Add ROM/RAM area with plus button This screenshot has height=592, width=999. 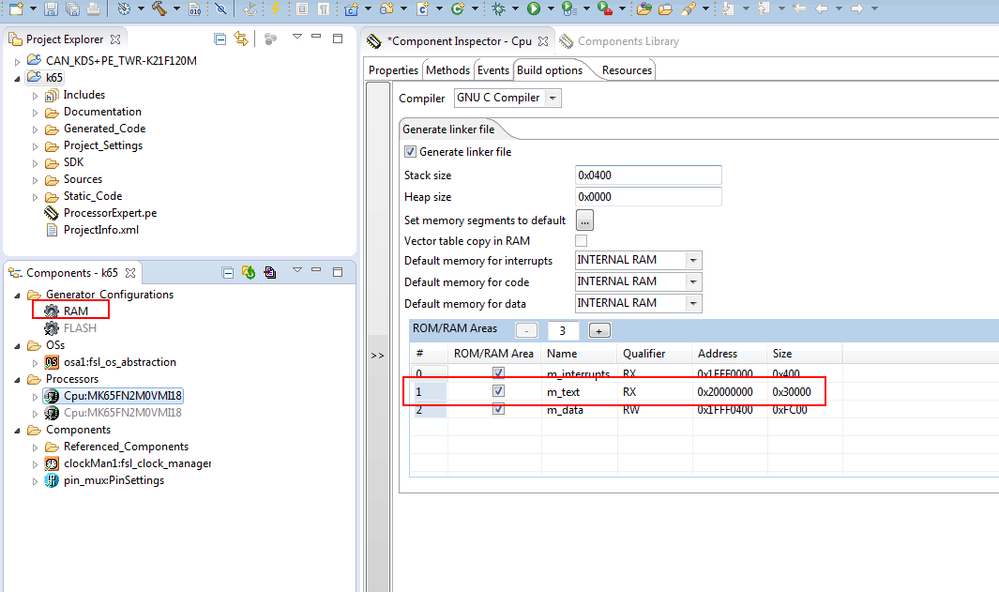pos(600,331)
